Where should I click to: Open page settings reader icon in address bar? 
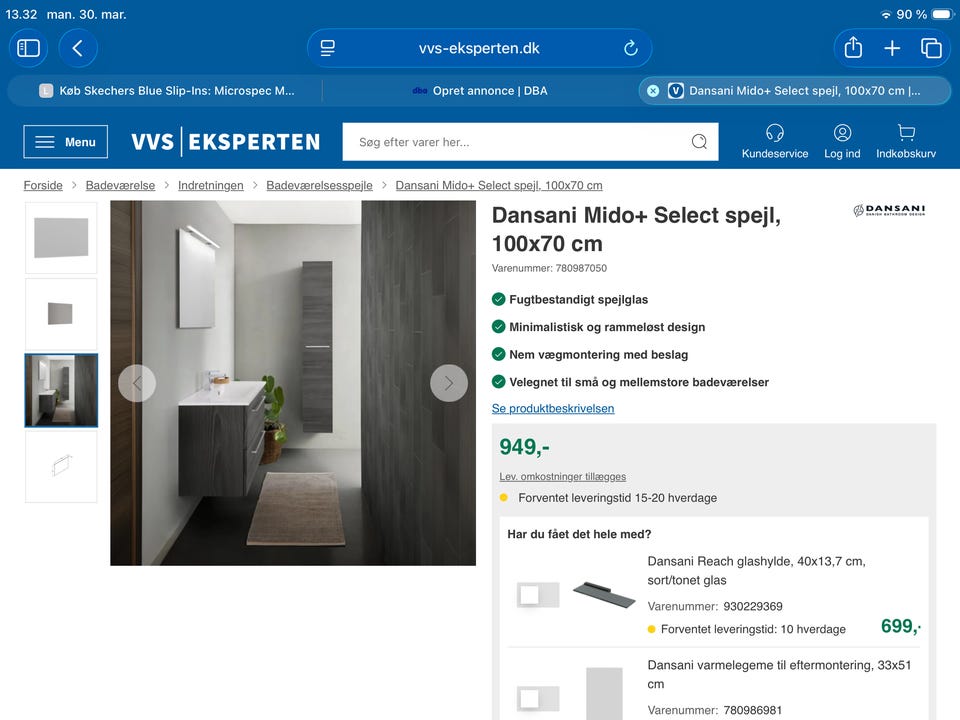coord(328,48)
